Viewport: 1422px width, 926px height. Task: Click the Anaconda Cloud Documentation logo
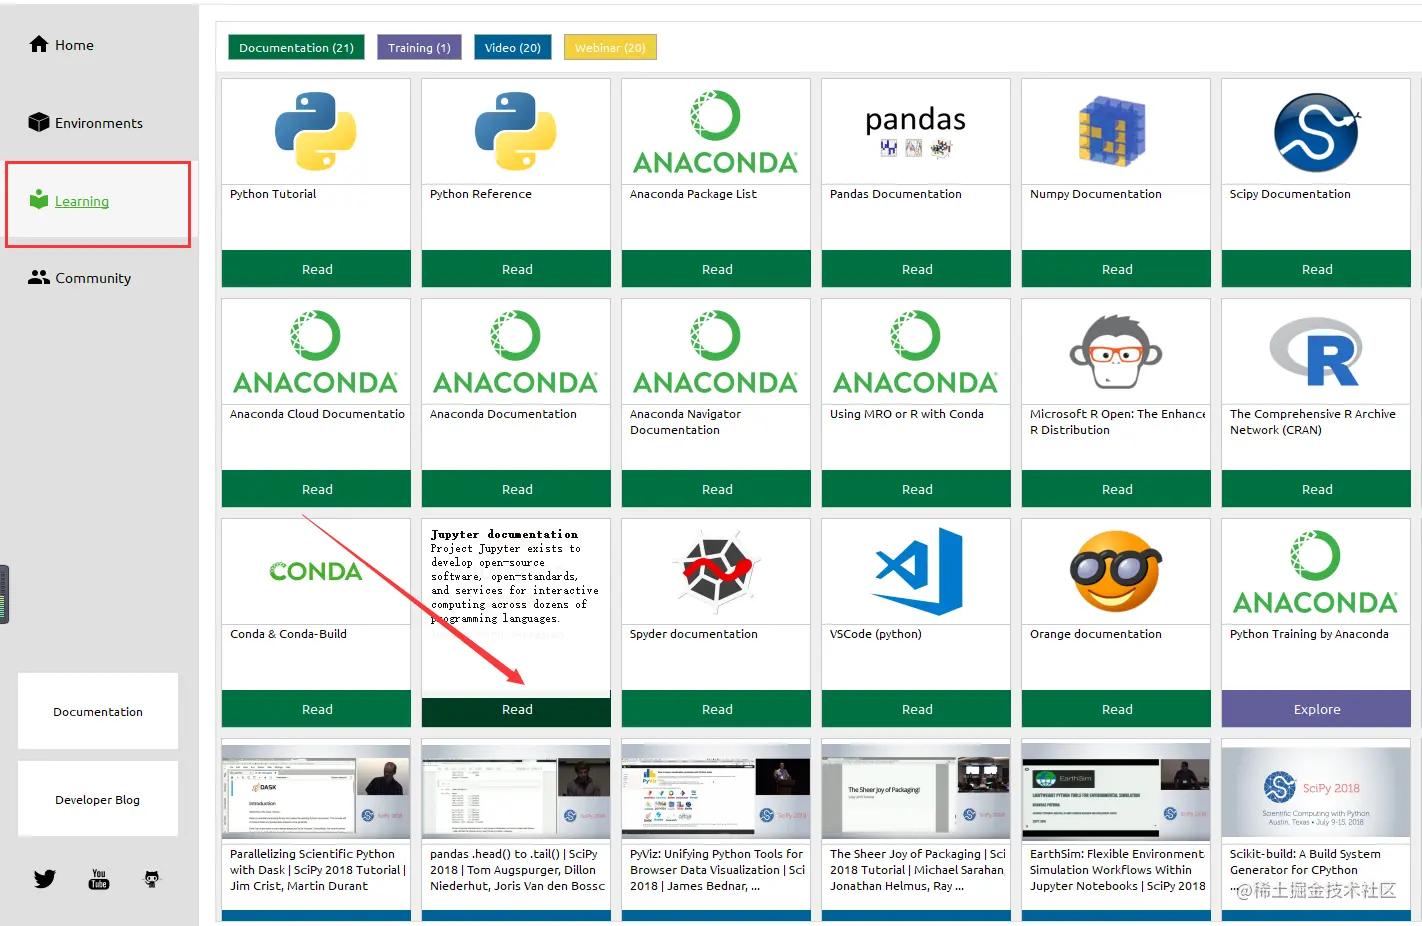[x=316, y=352]
